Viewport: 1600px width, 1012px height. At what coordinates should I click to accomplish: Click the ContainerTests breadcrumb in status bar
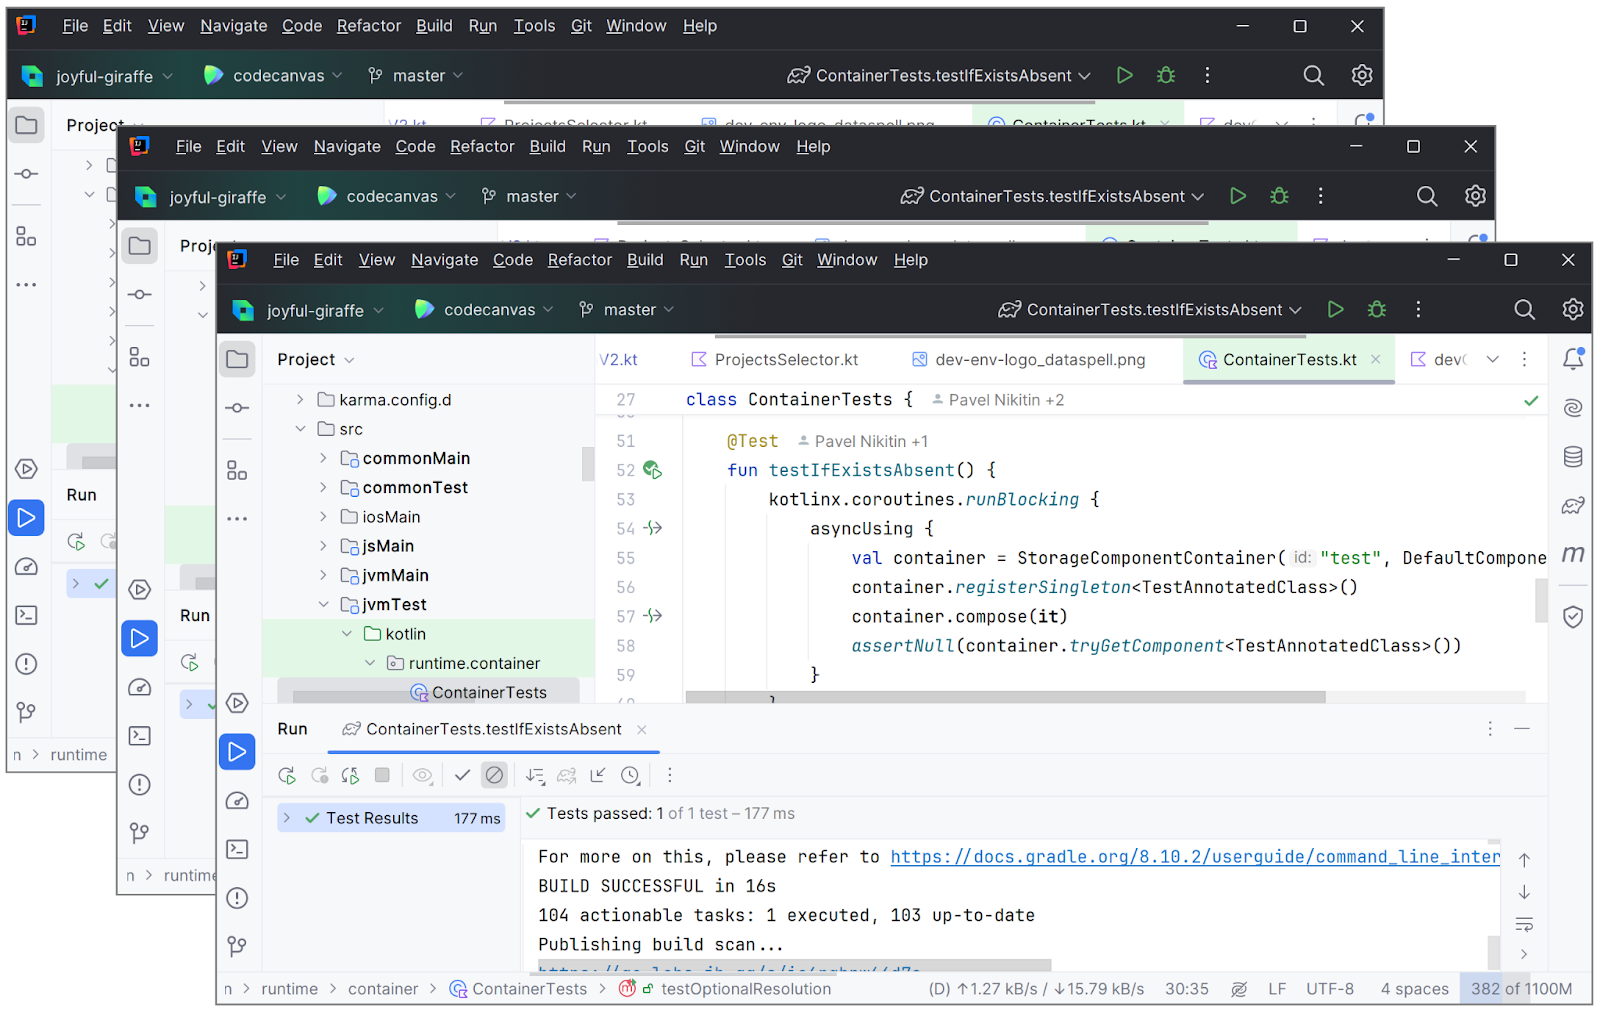518,989
